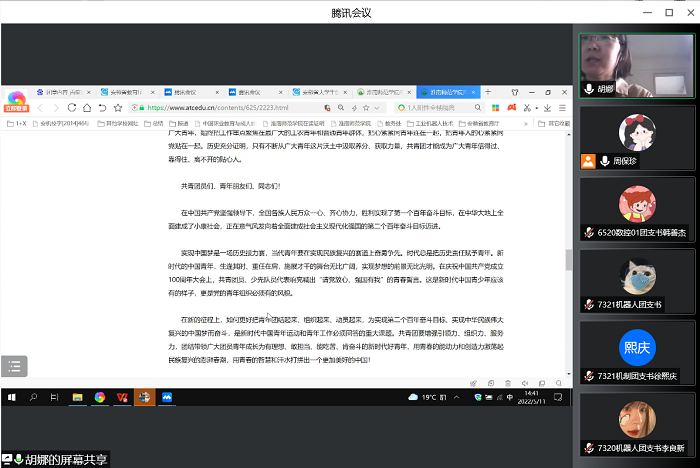
Task: Select 胡娜's video thumbnail
Action: point(637,66)
